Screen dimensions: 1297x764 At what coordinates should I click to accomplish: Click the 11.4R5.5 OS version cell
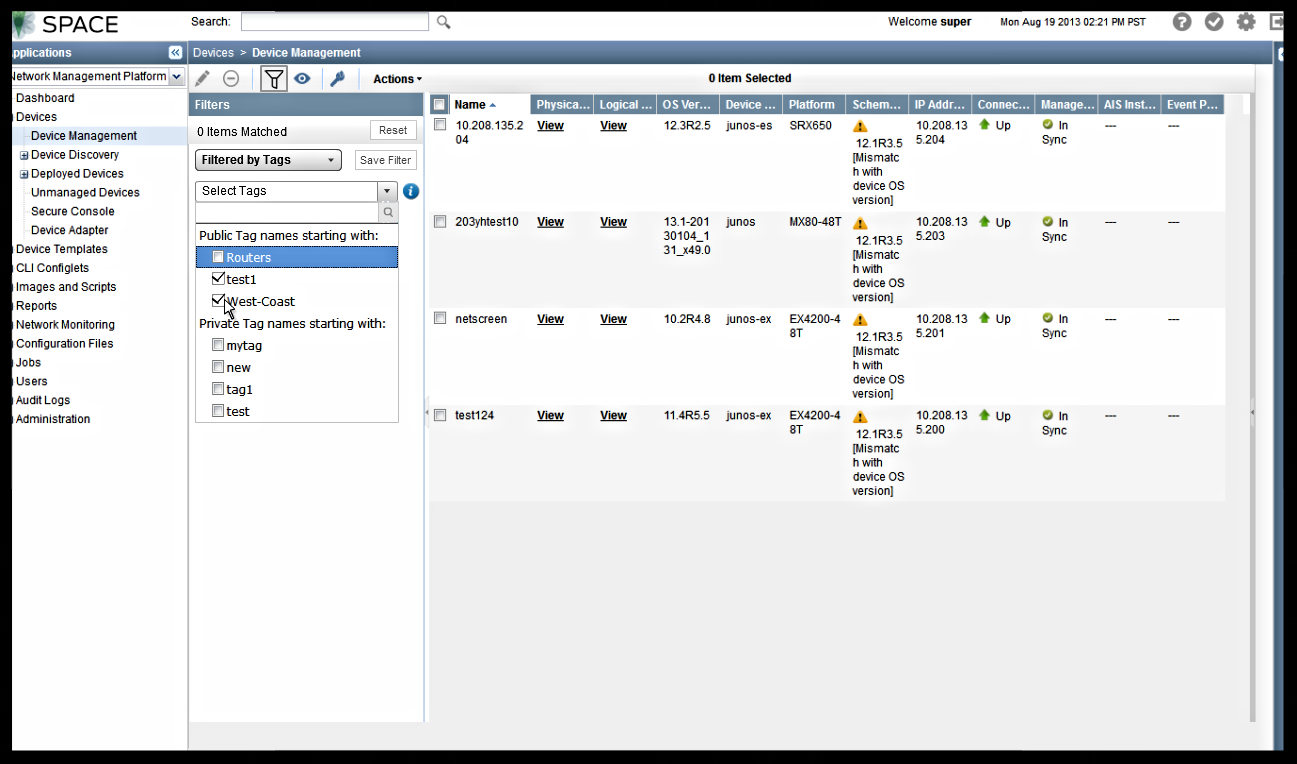tap(687, 416)
